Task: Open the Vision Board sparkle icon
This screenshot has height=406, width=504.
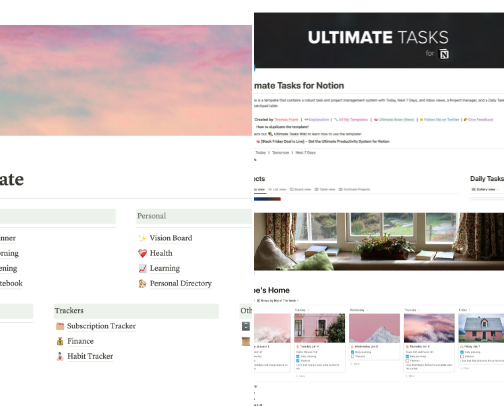Action: (x=142, y=238)
